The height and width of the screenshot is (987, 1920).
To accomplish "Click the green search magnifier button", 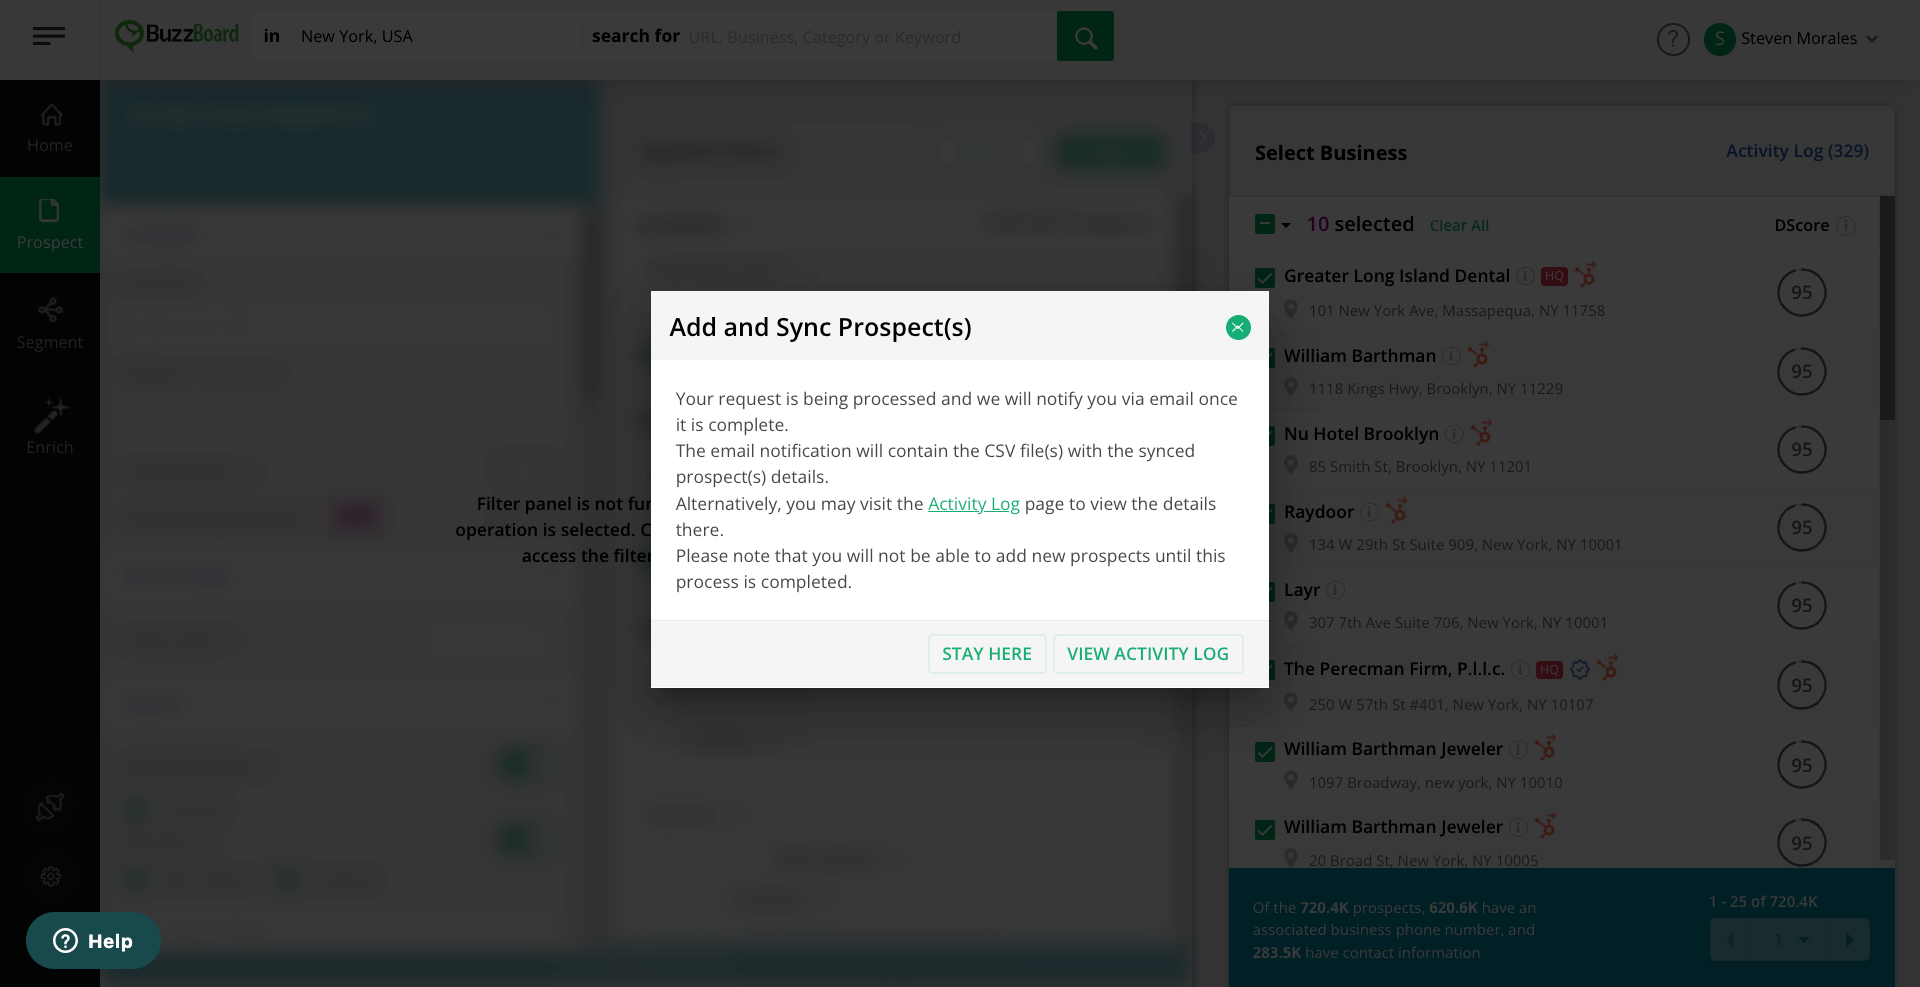I will coord(1085,37).
